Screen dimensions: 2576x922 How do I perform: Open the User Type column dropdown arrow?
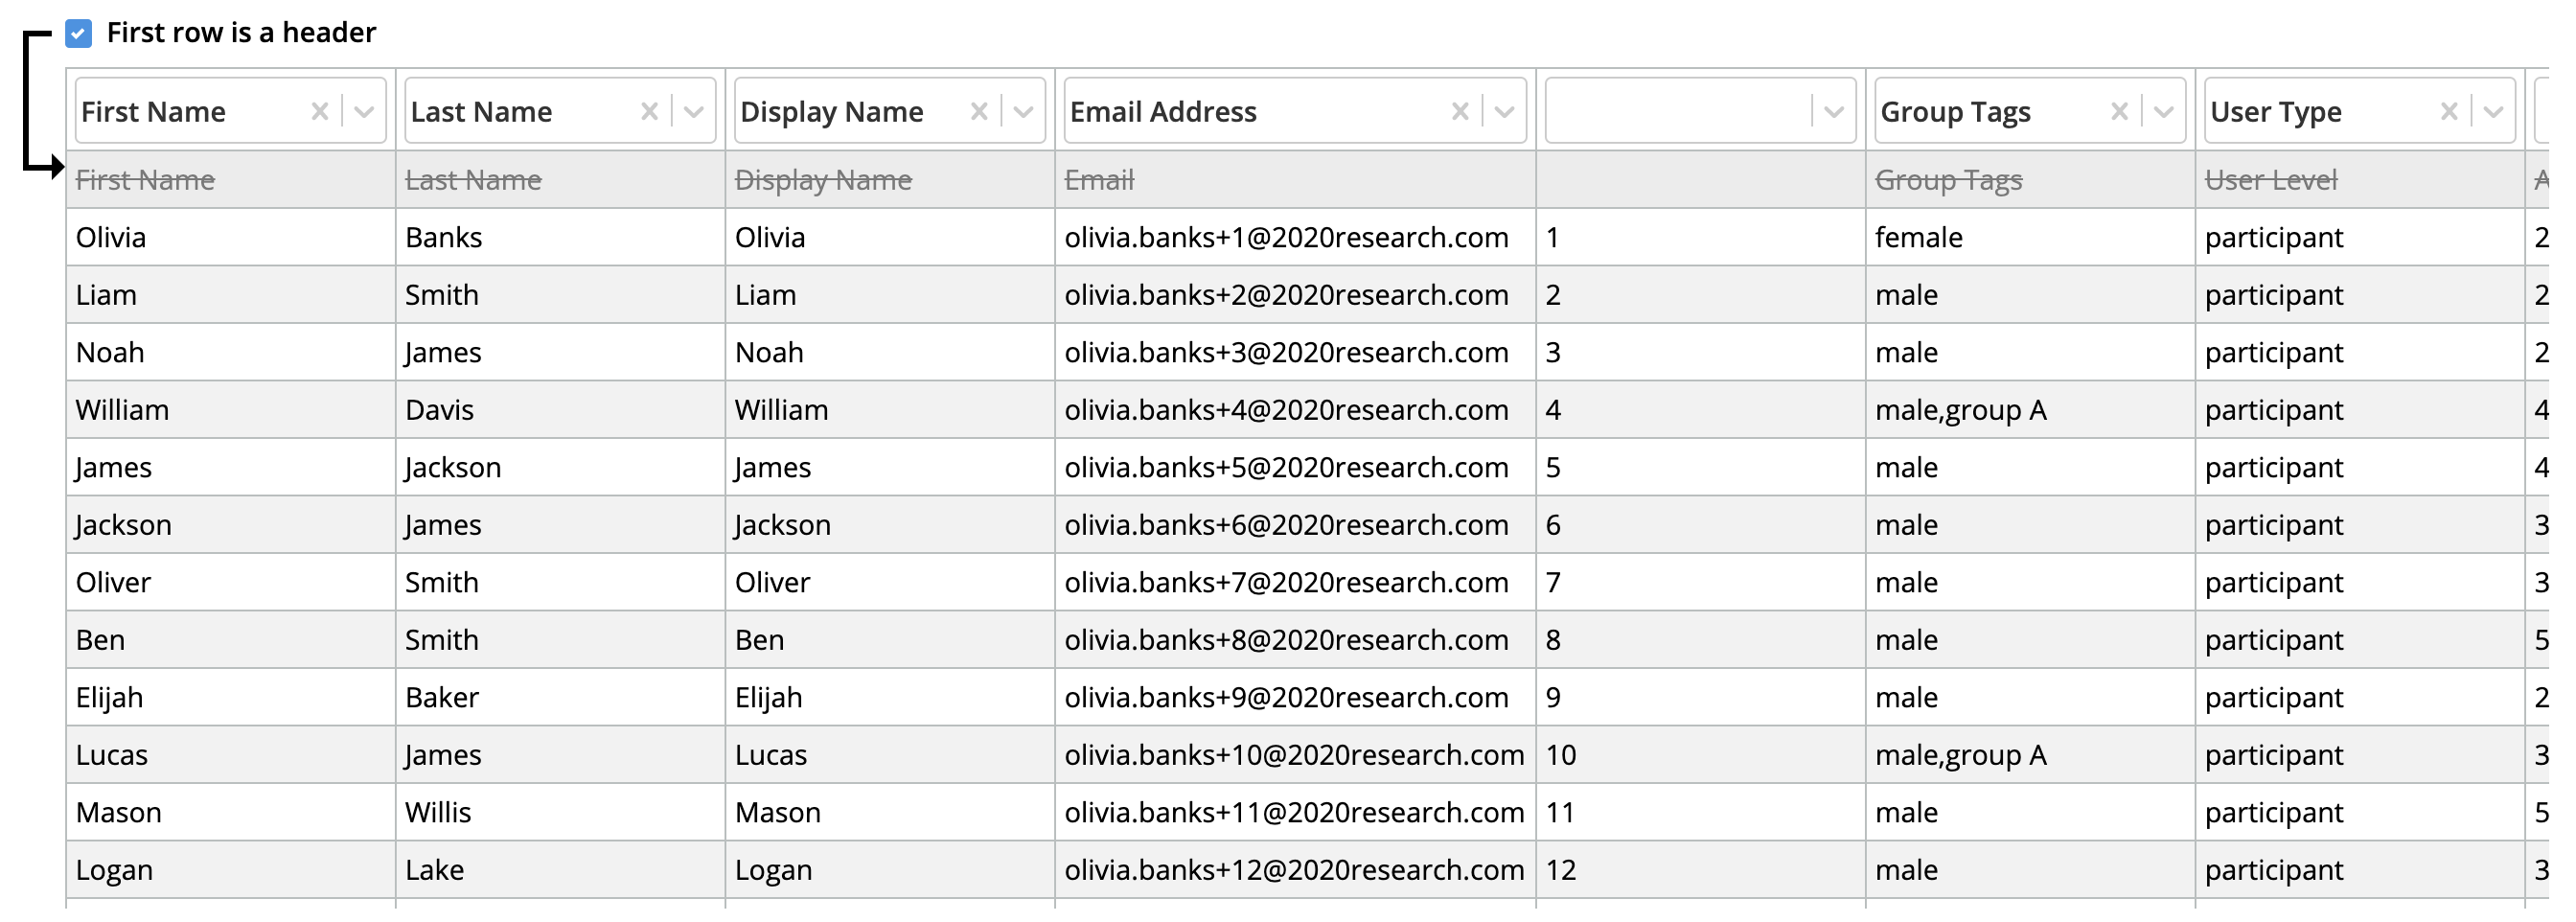2493,111
